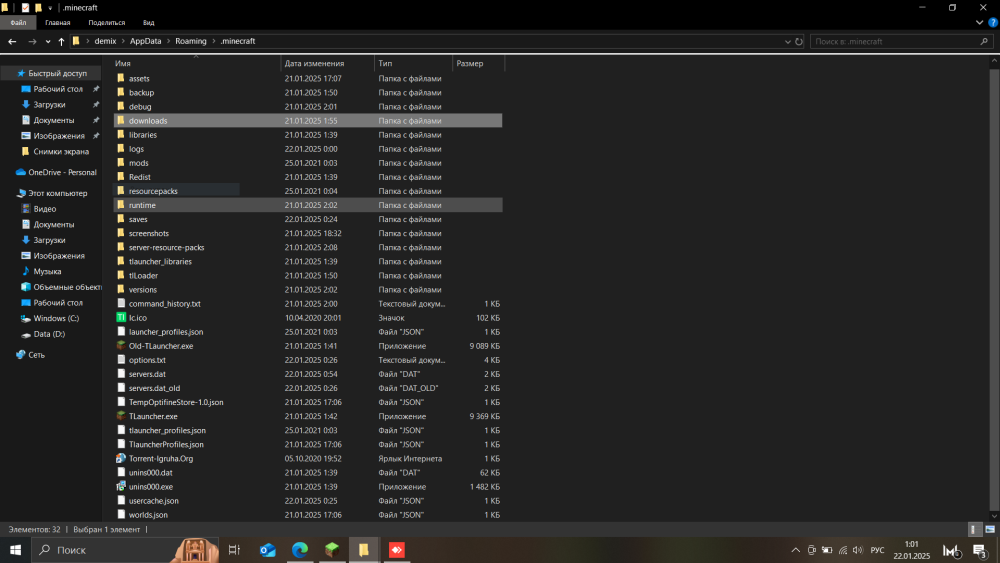Open the Поделиться ribbon tab
The image size is (1000, 563).
(107, 22)
